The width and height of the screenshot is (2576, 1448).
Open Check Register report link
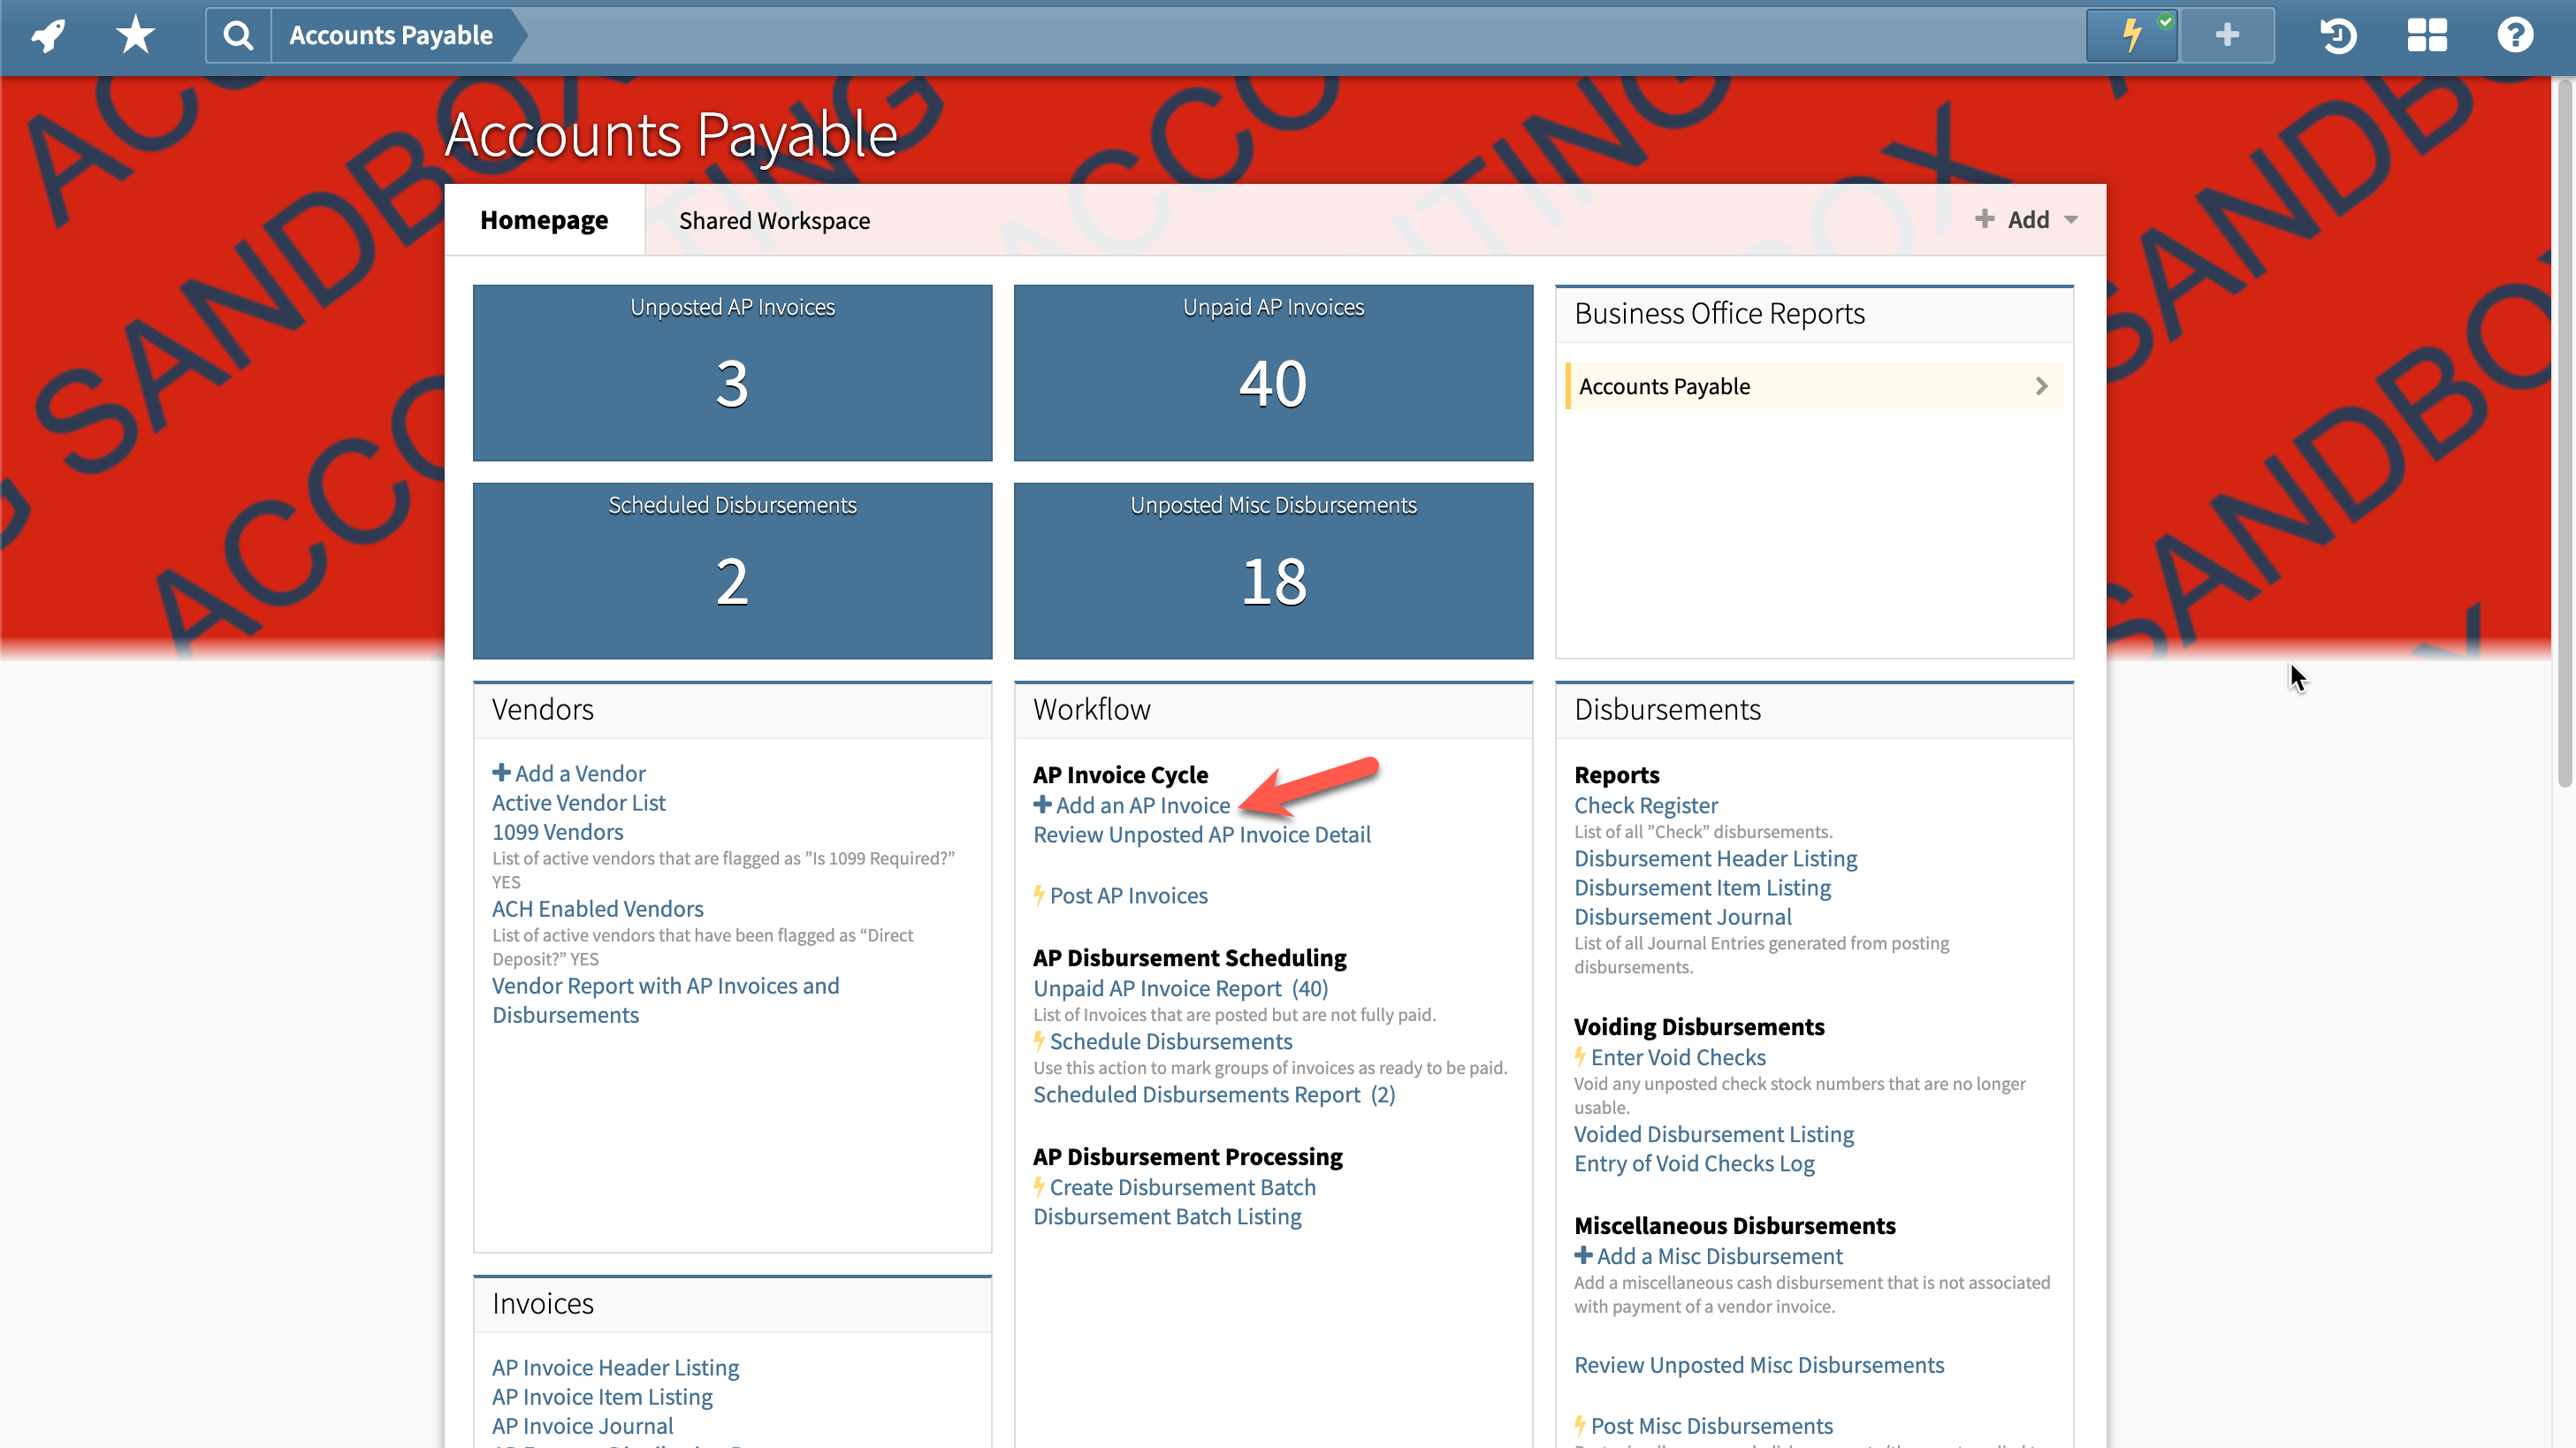1646,805
